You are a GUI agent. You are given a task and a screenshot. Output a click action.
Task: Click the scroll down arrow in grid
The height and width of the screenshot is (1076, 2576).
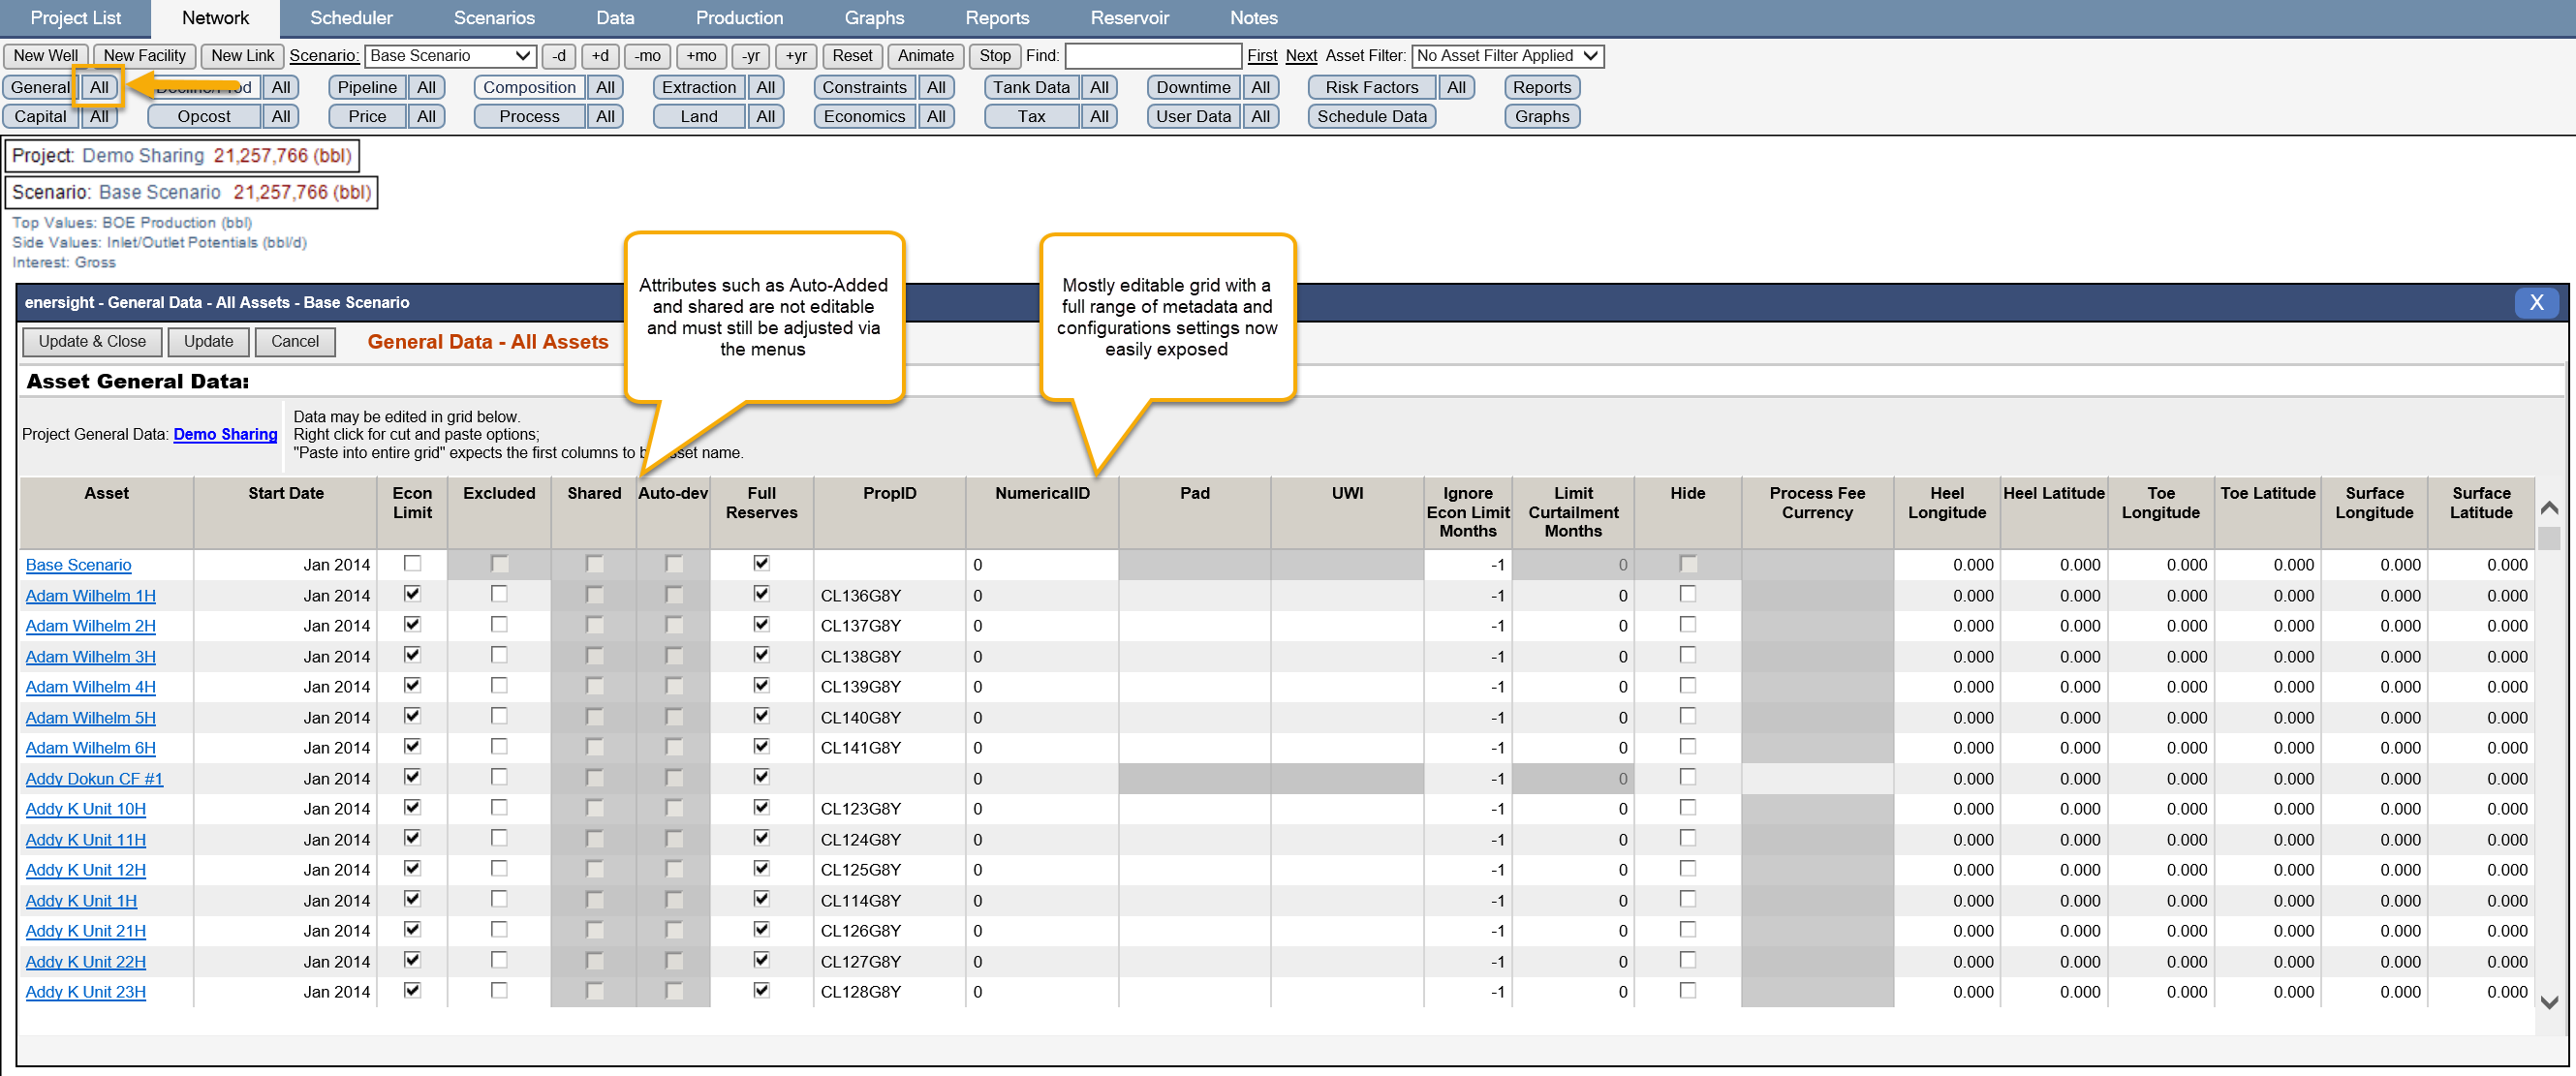pyautogui.click(x=2549, y=1001)
